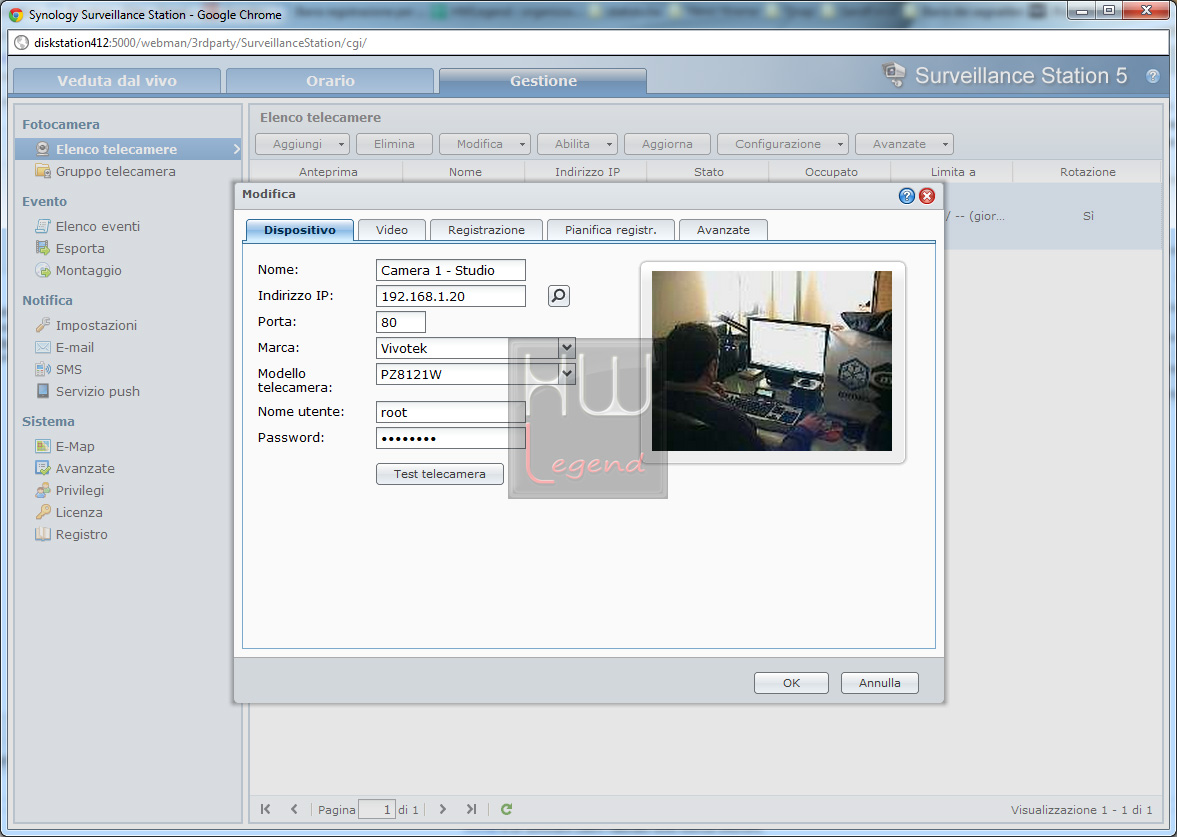The height and width of the screenshot is (837, 1177).
Task: Click the Indirizzo IP input field
Action: (x=450, y=296)
